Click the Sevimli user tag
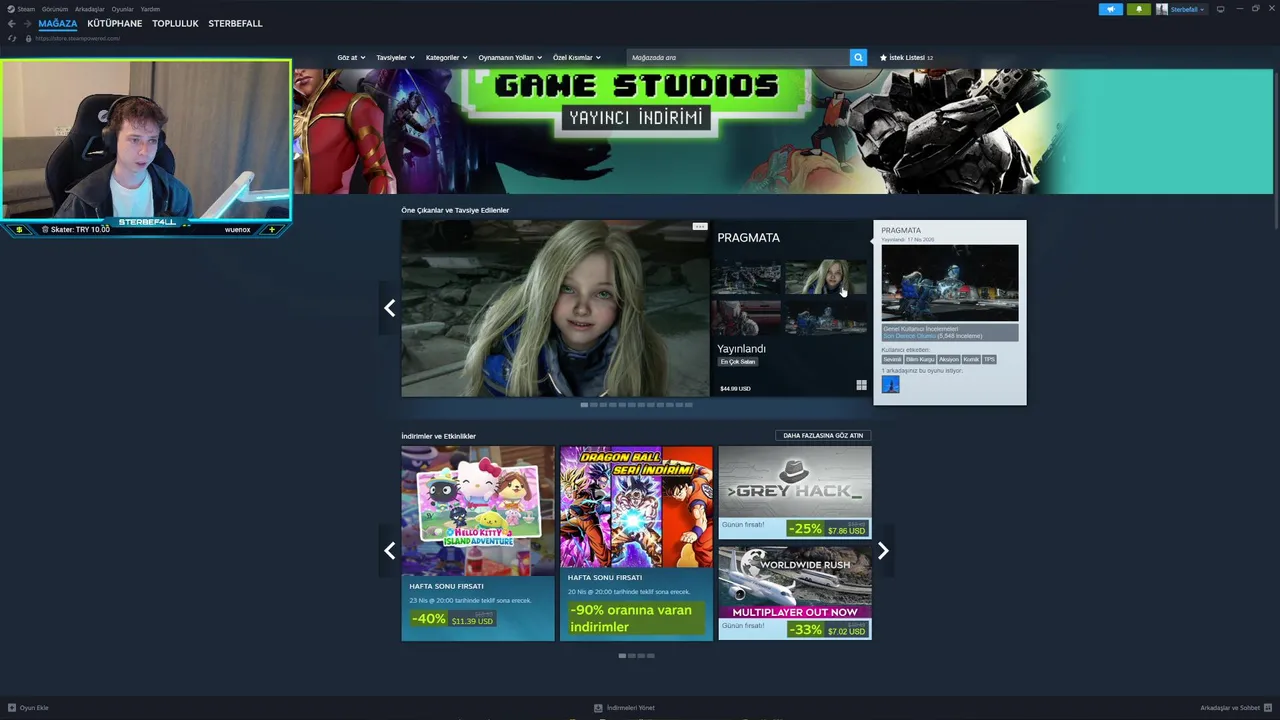The width and height of the screenshot is (1280, 720). 892,359
